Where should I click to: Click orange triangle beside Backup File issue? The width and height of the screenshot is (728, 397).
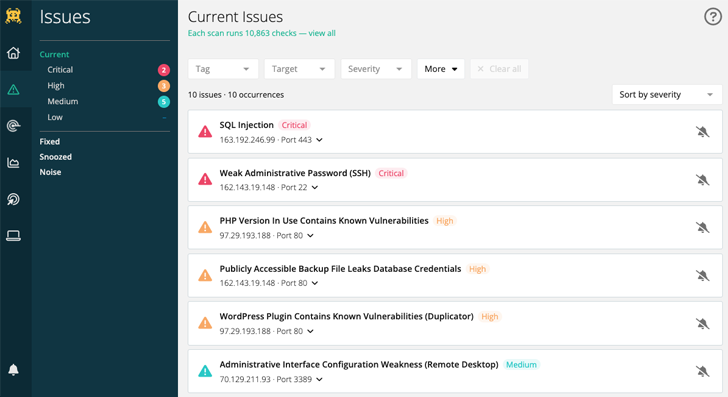pyautogui.click(x=205, y=276)
